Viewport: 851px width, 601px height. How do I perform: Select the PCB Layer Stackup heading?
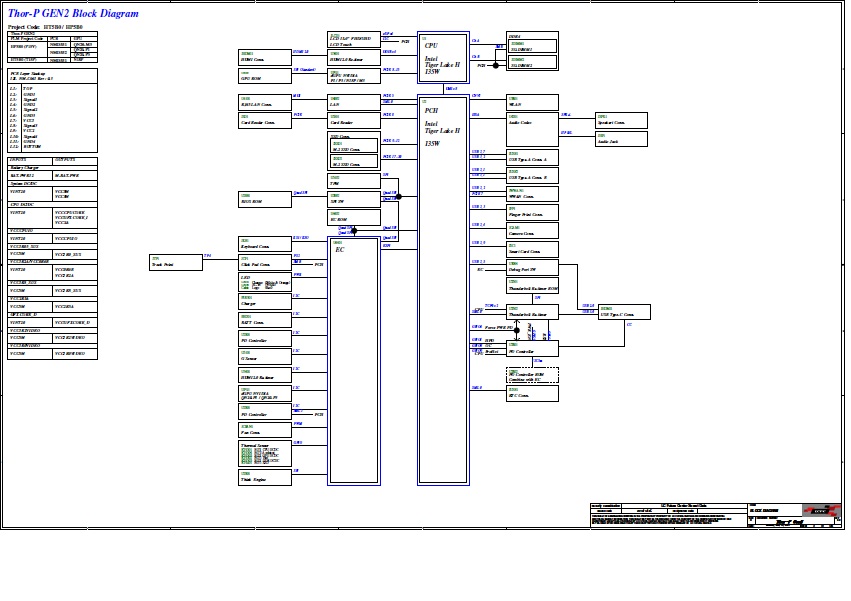tap(28, 73)
